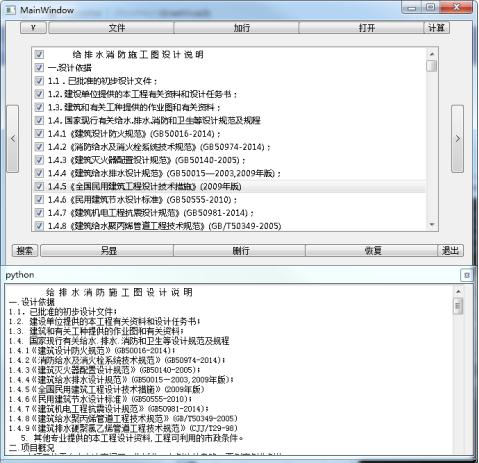The image size is (479, 463).
Task: Toggle checkbox for row 1.4 国家现行有关给水
Action: point(39,120)
